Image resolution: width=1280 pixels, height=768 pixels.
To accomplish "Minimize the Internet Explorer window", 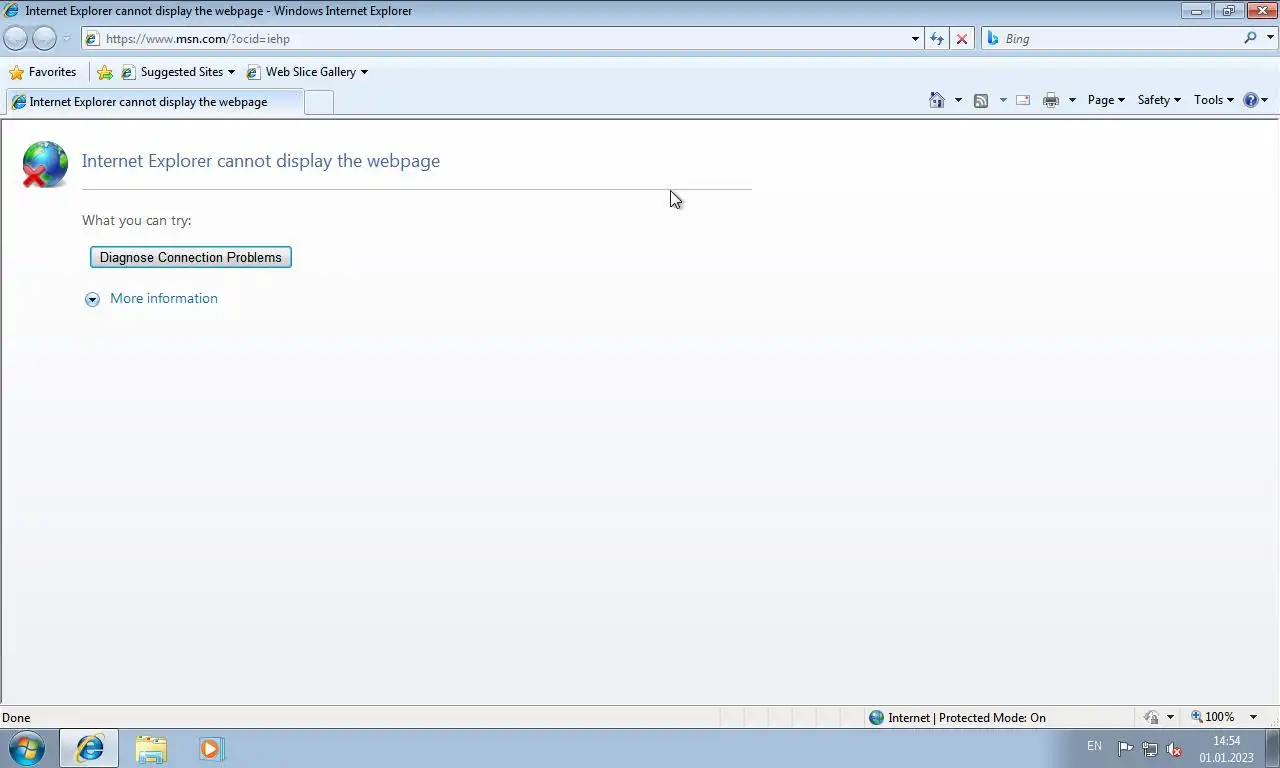I will [1196, 11].
